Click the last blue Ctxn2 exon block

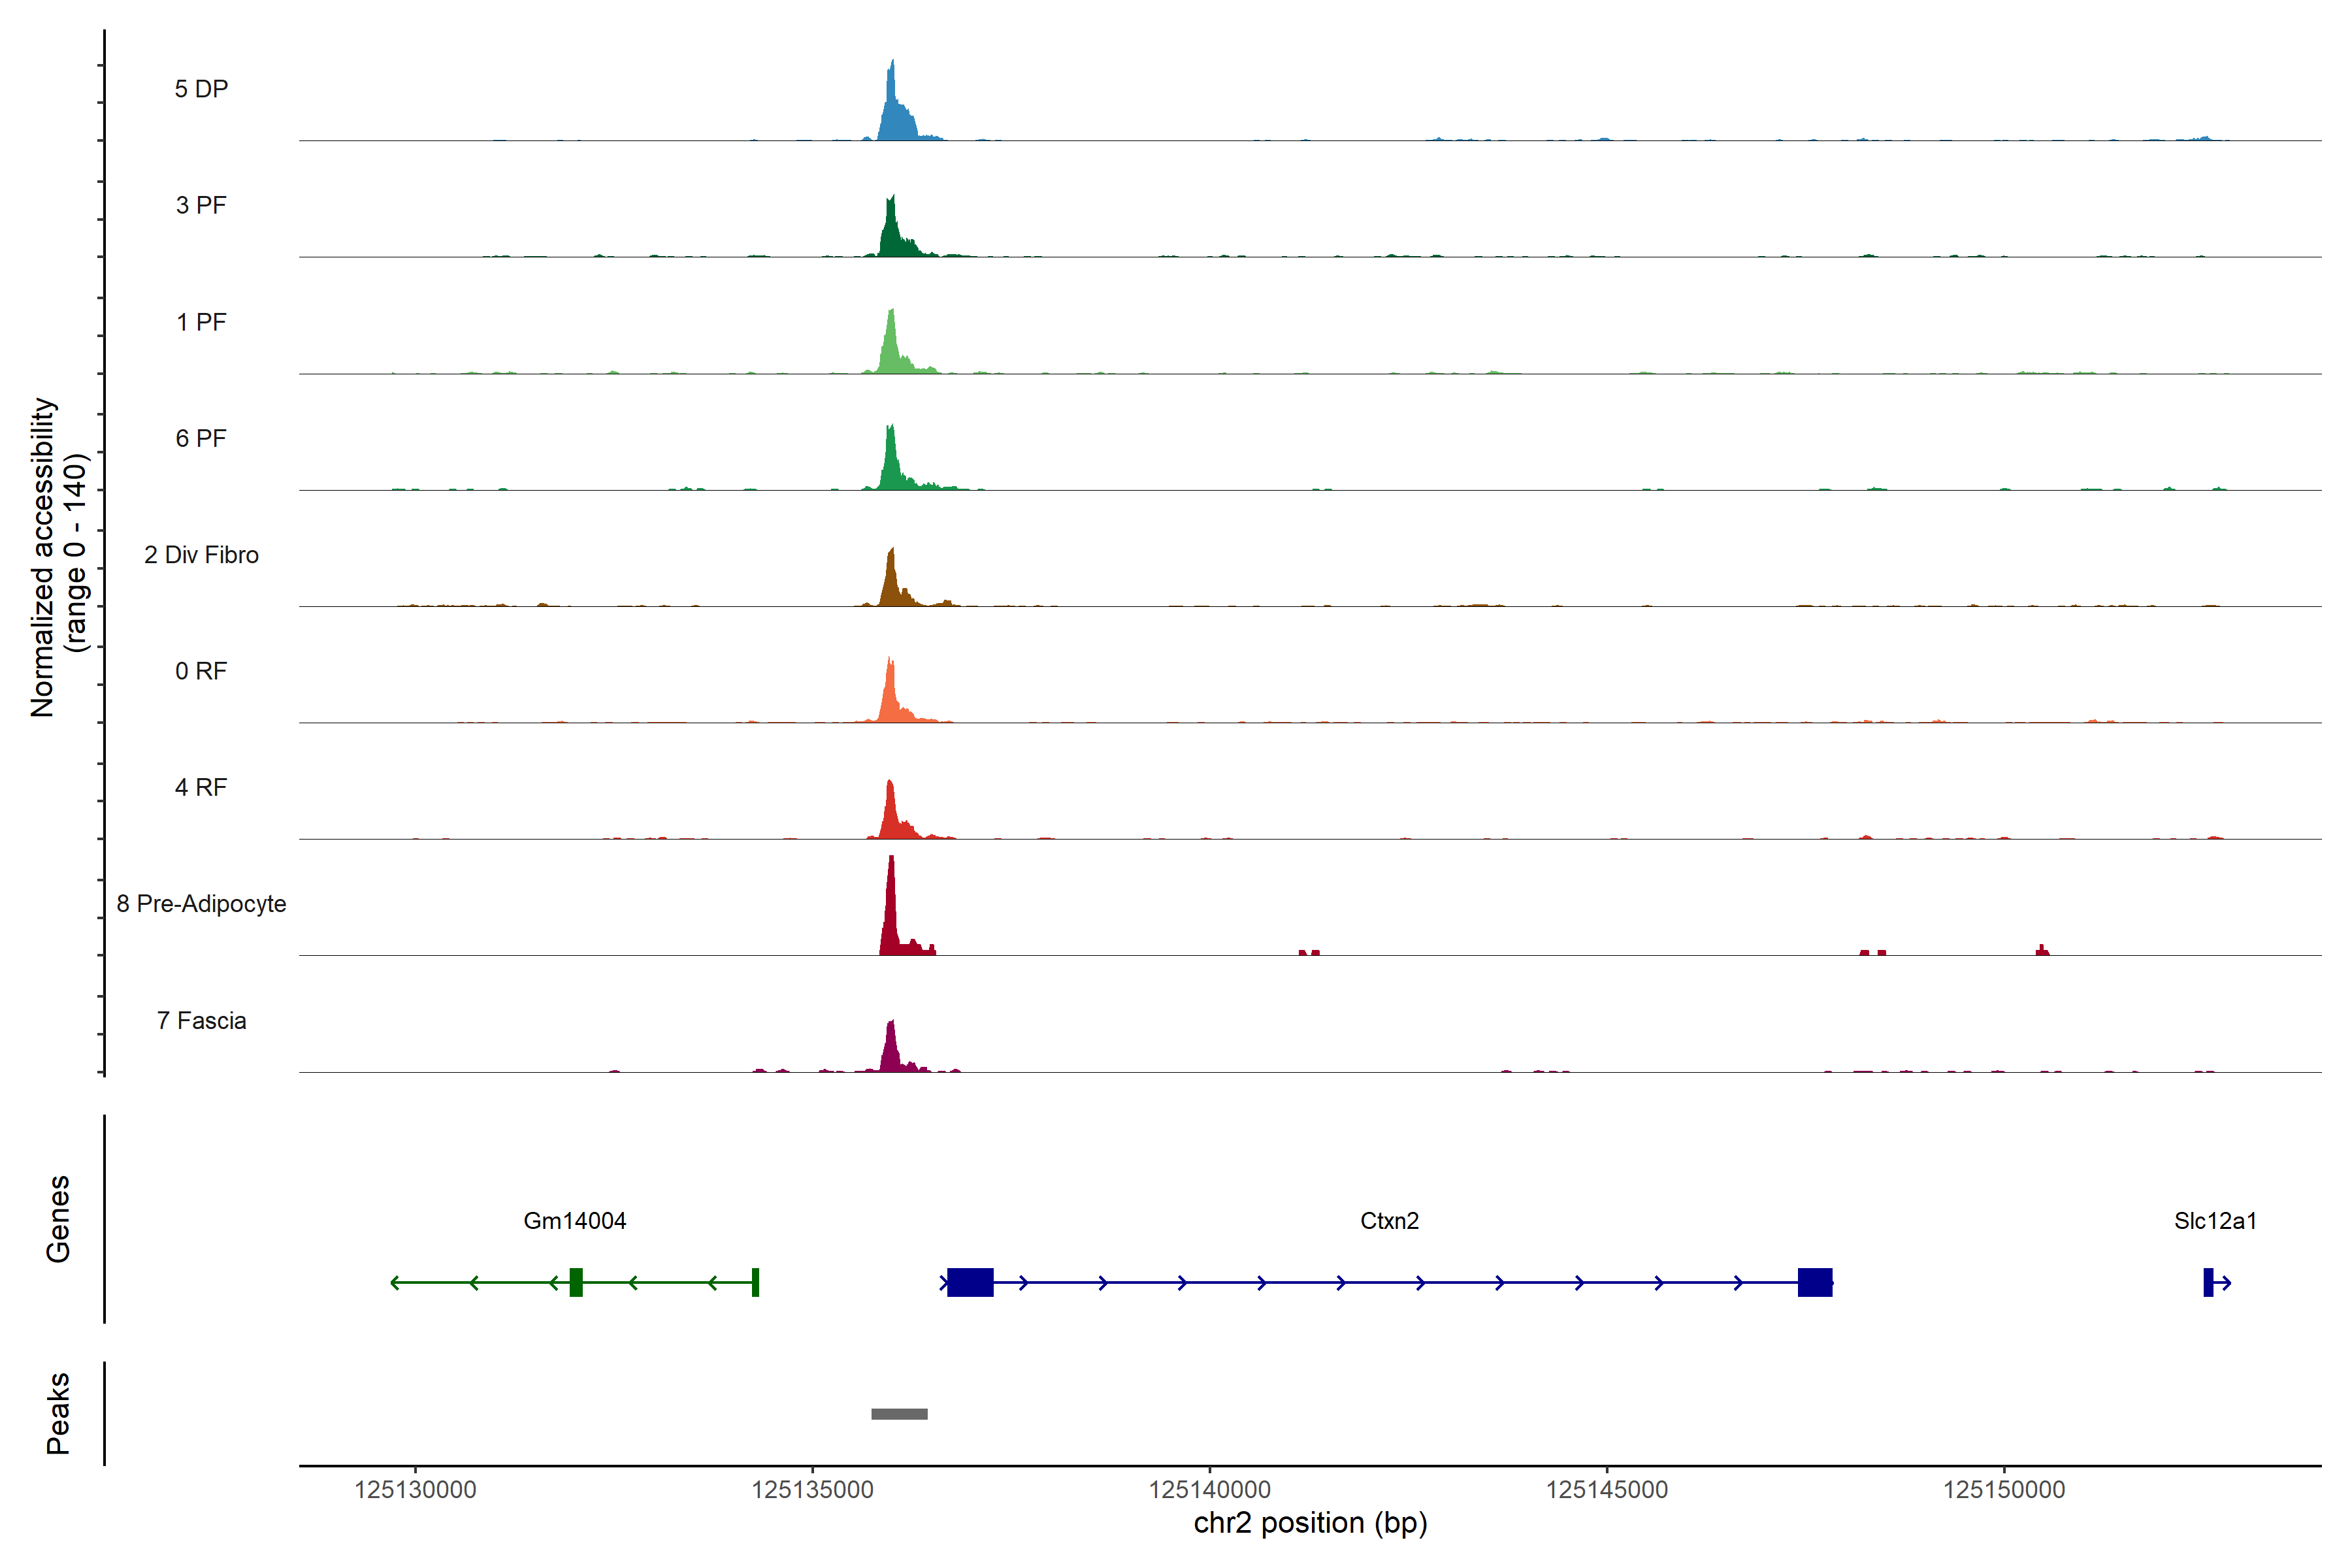click(x=1814, y=1282)
